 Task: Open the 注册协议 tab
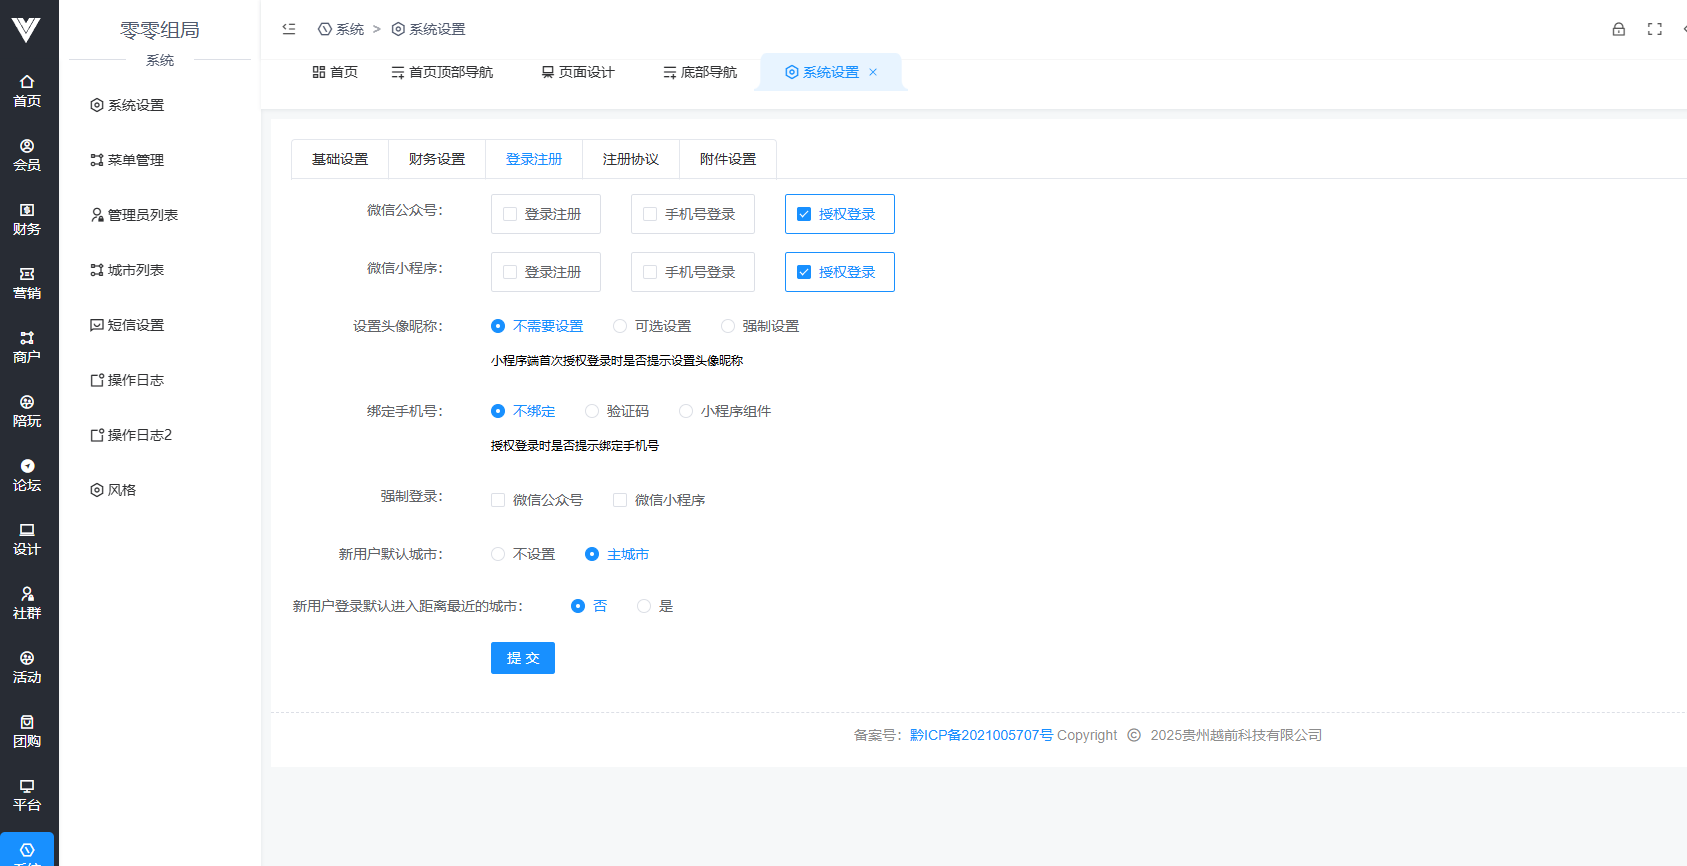[x=631, y=159]
